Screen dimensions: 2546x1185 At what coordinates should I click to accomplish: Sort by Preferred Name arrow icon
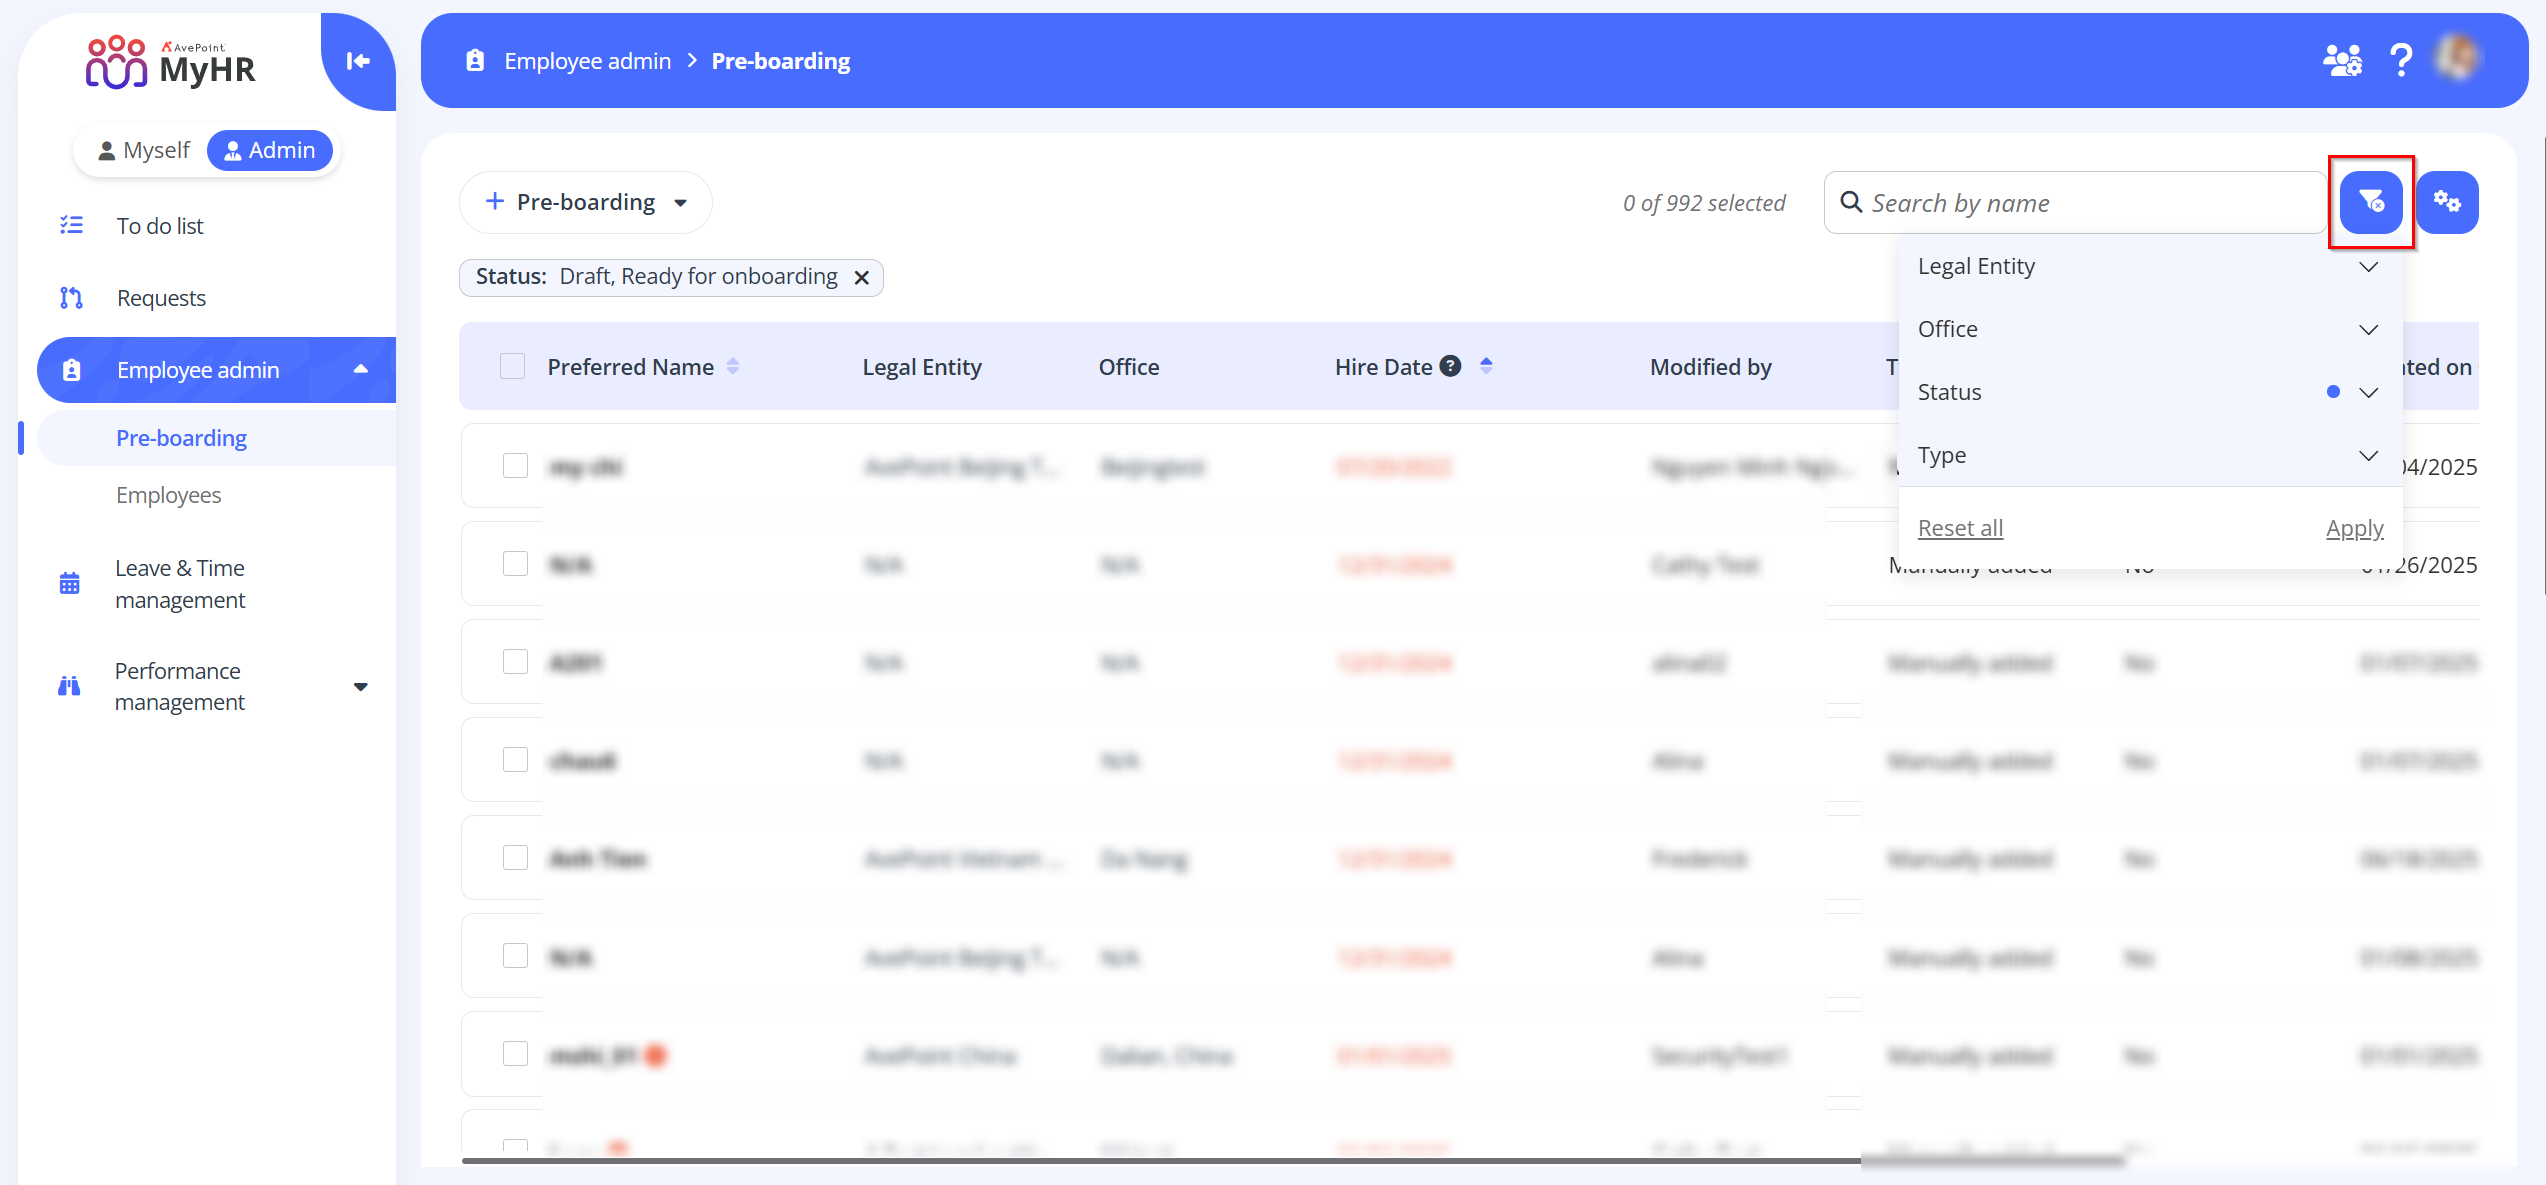[x=733, y=367]
